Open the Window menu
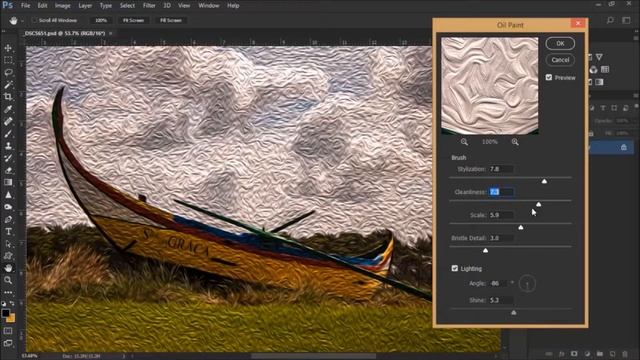The width and height of the screenshot is (640, 360). tap(209, 6)
